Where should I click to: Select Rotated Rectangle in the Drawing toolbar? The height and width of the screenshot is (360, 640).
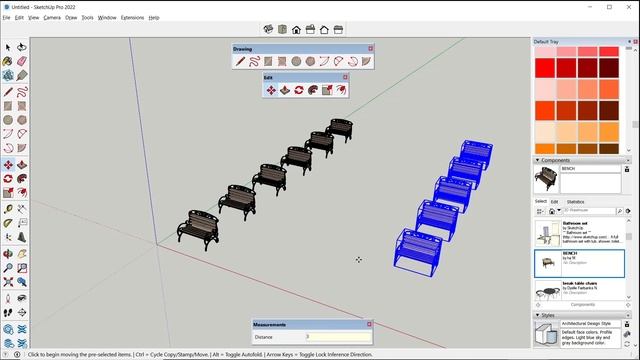click(282, 62)
